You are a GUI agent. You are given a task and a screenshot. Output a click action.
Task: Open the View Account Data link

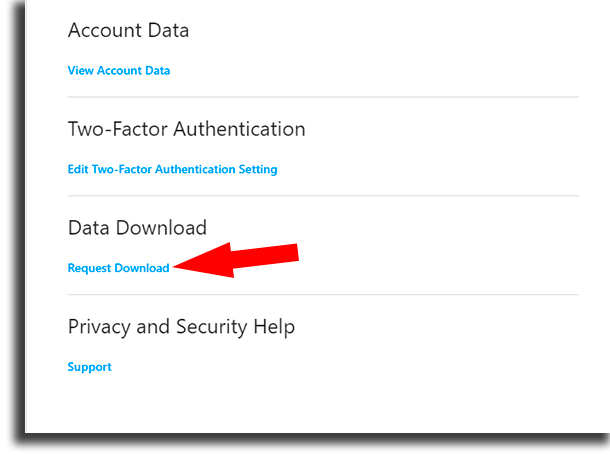[x=119, y=70]
